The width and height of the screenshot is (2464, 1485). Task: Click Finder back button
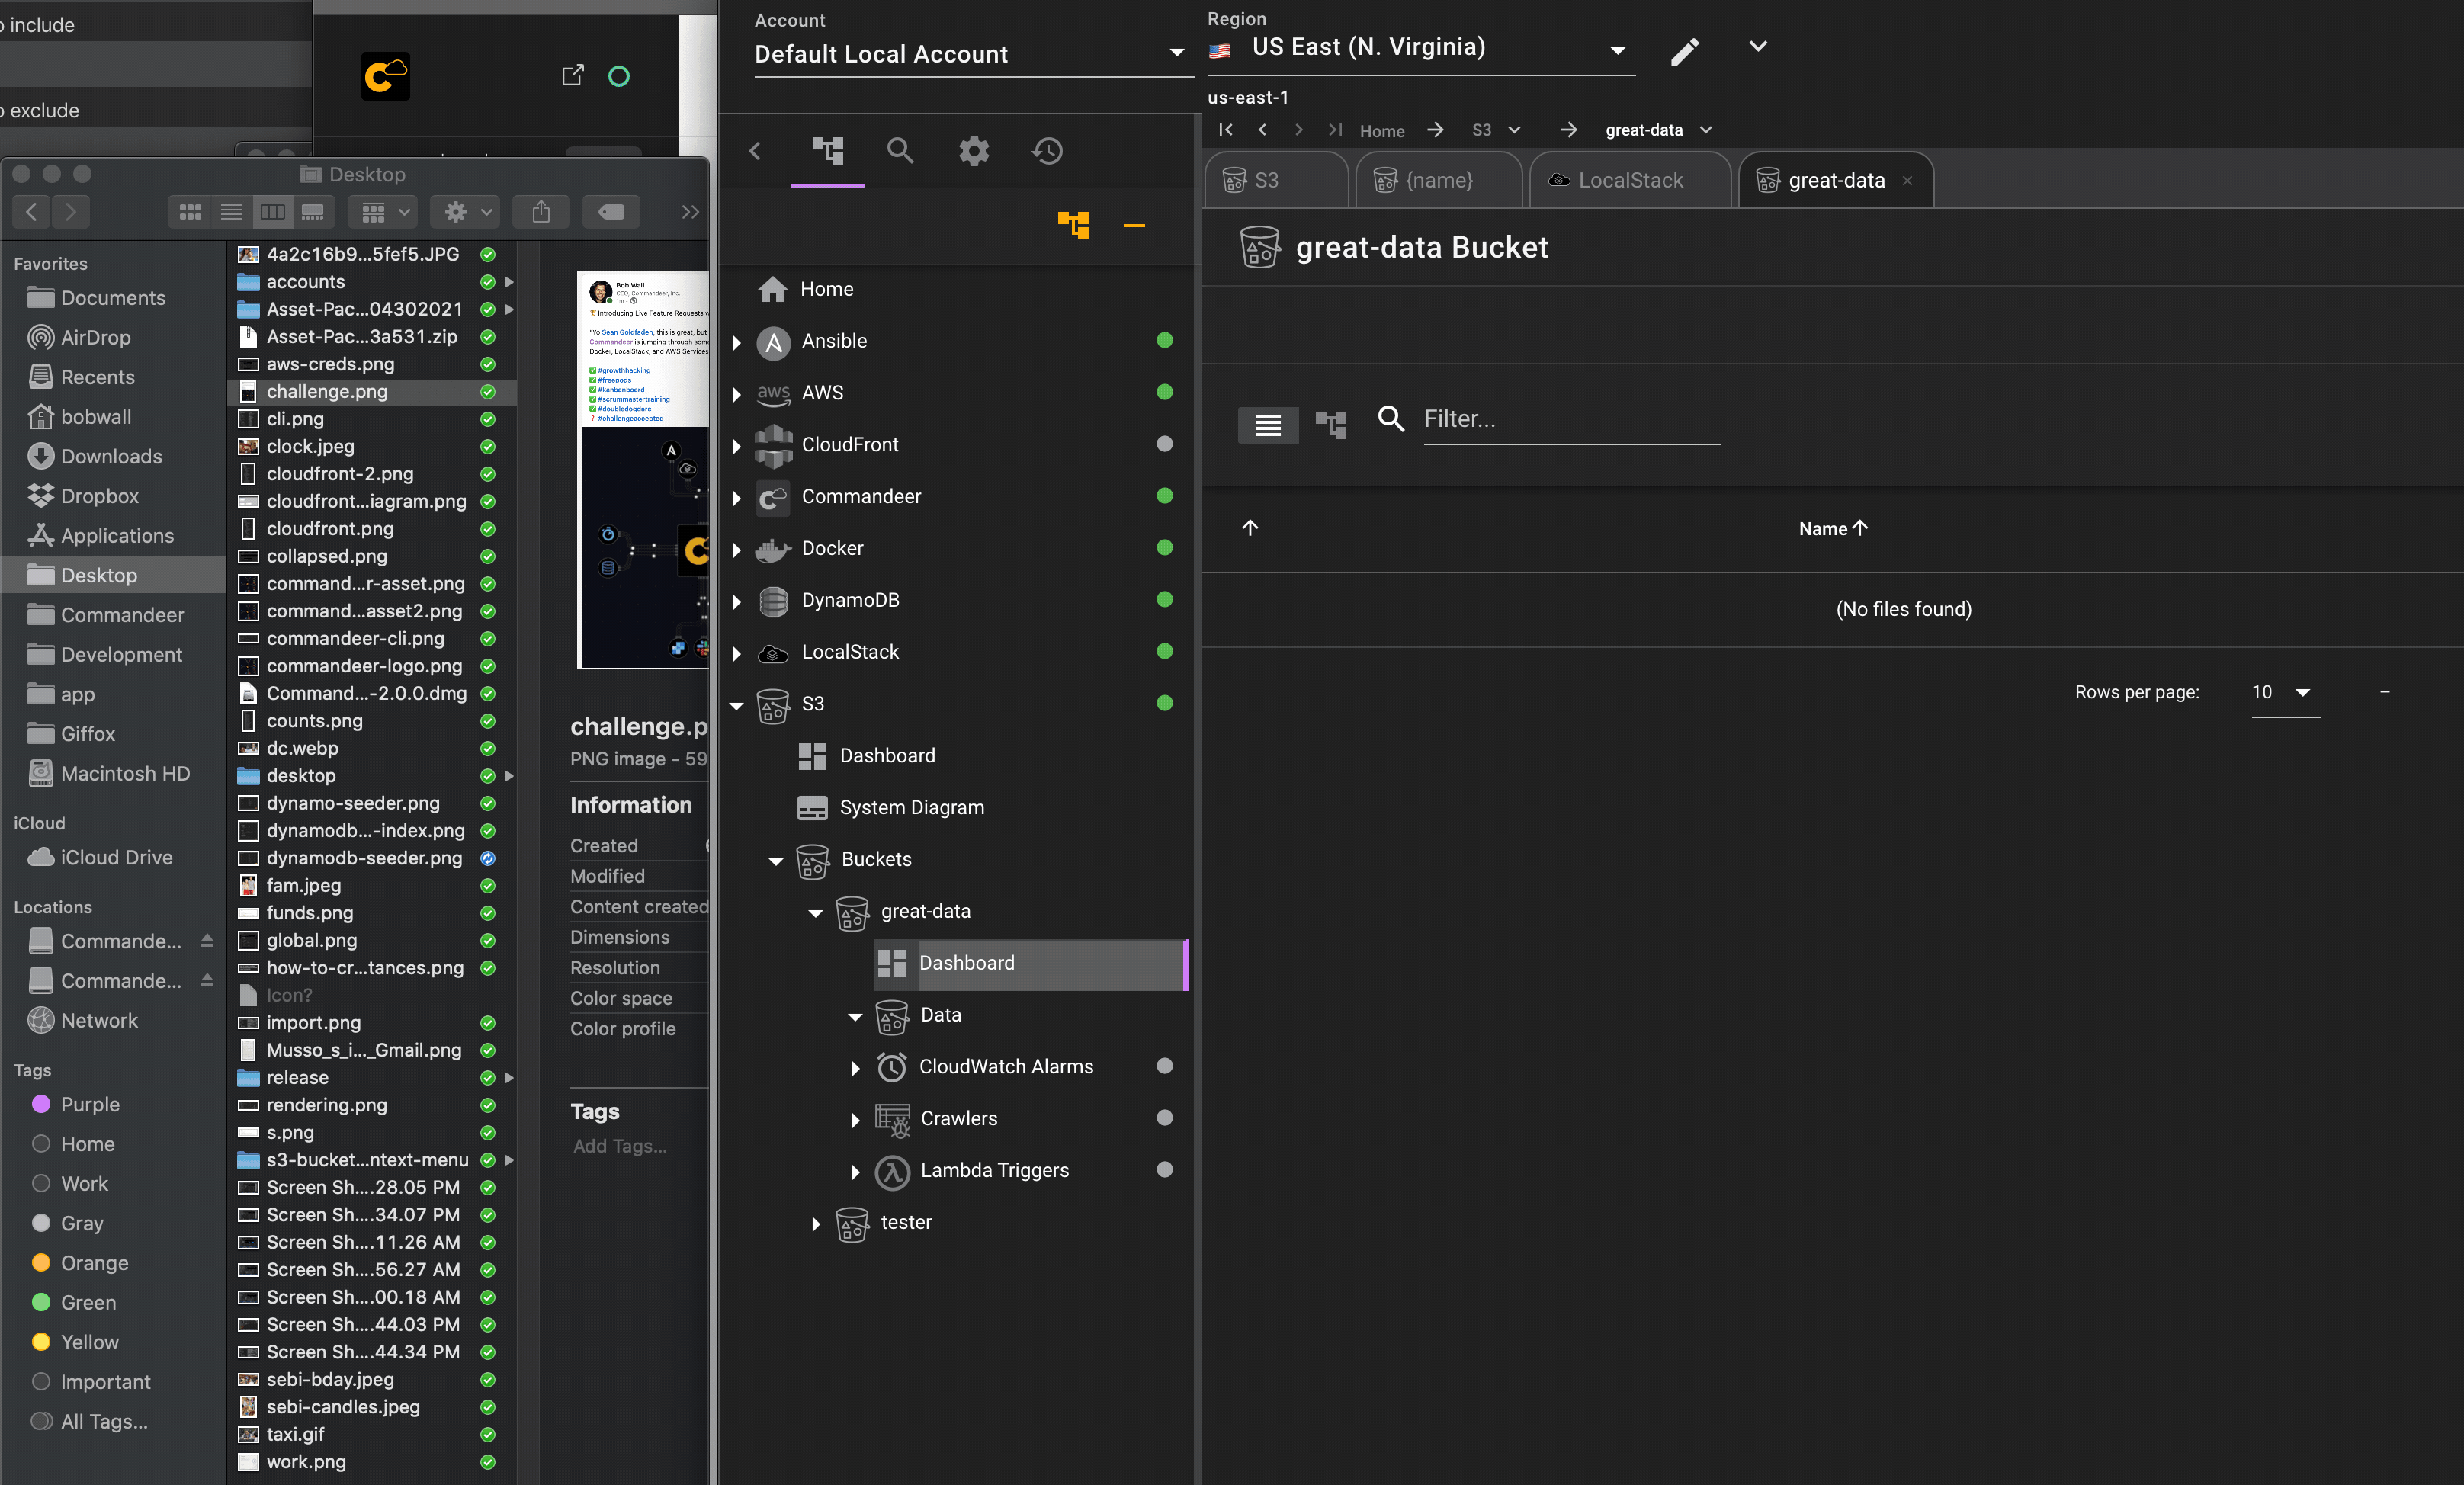pos(32,211)
